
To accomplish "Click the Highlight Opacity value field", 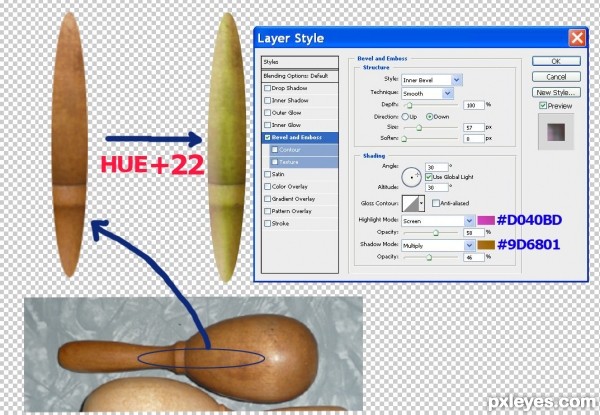I will pyautogui.click(x=474, y=233).
